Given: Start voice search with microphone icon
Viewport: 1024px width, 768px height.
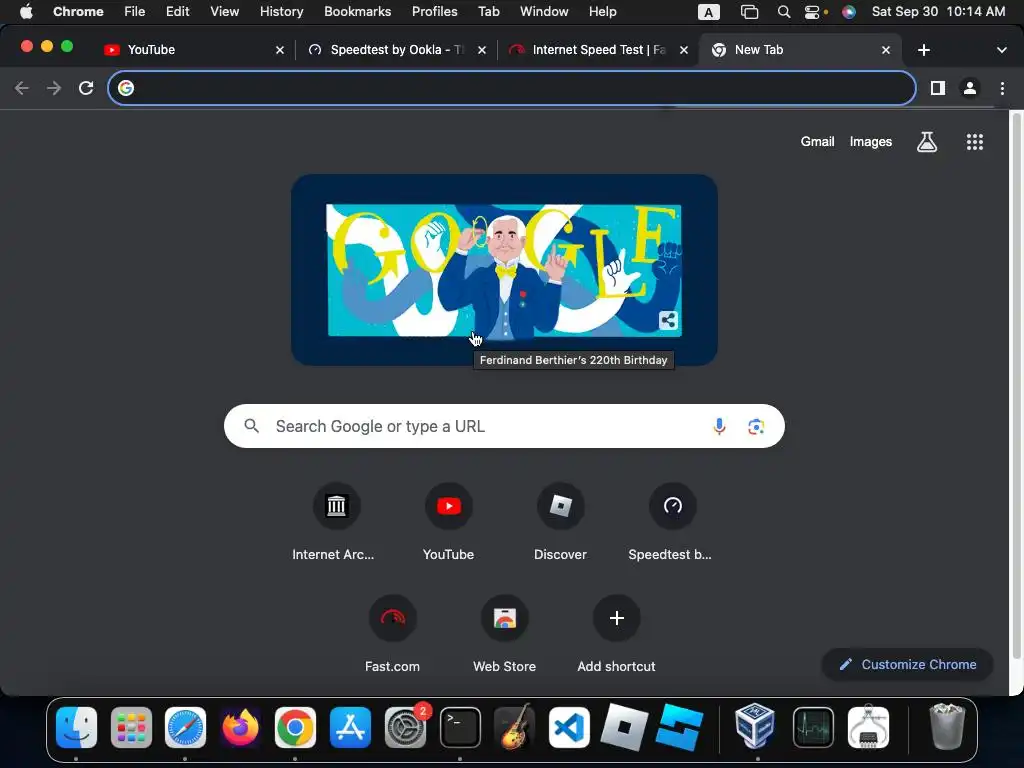Looking at the screenshot, I should 719,426.
